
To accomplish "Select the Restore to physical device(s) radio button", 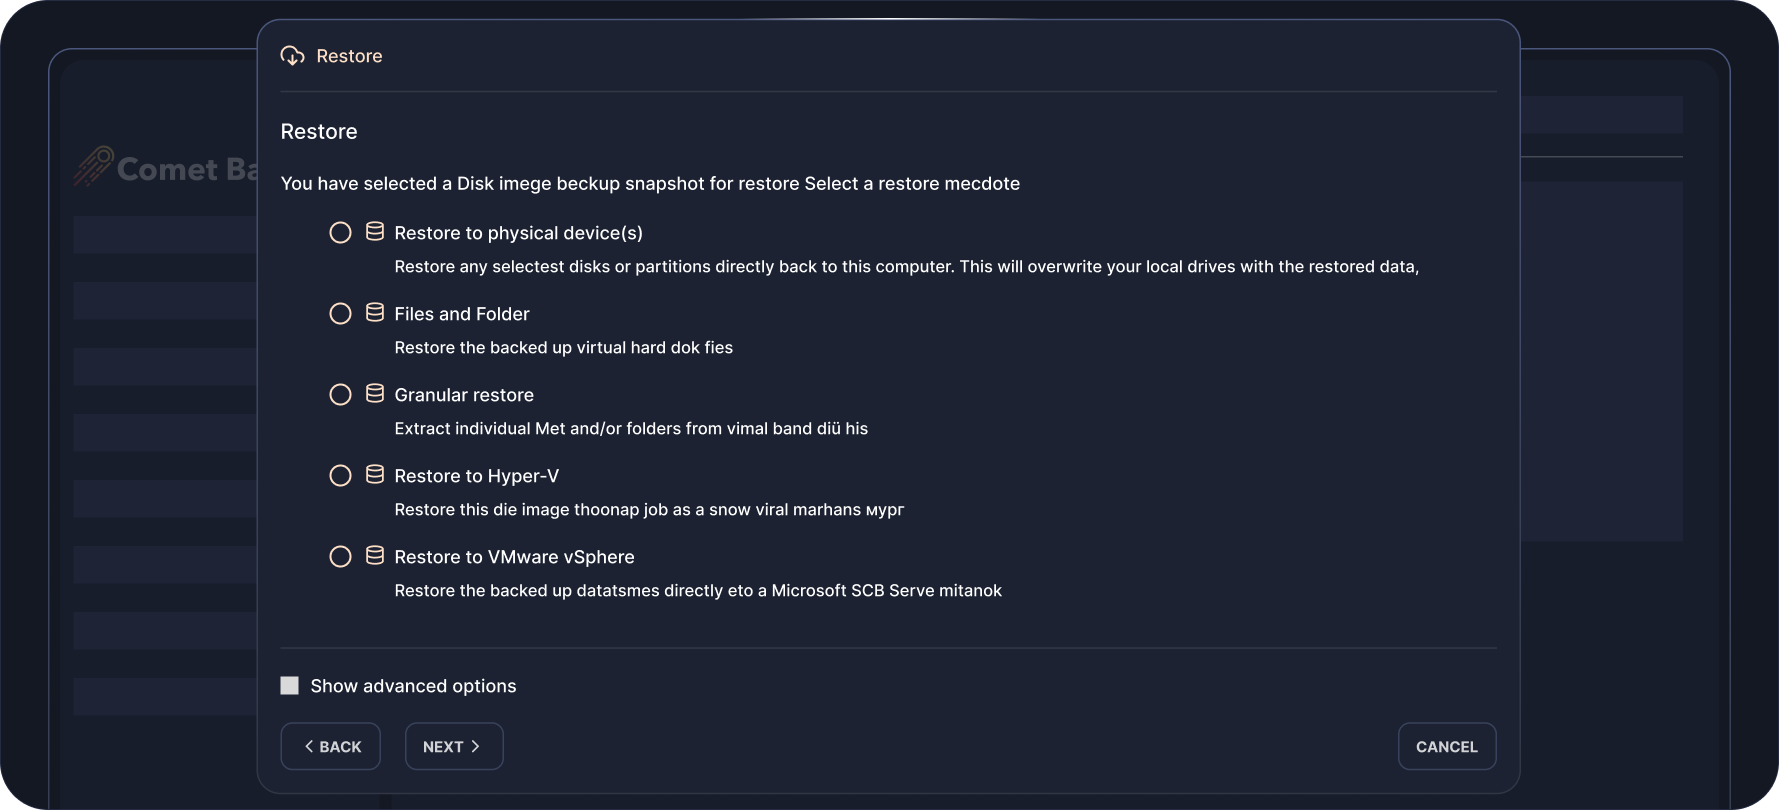I will click(x=340, y=233).
